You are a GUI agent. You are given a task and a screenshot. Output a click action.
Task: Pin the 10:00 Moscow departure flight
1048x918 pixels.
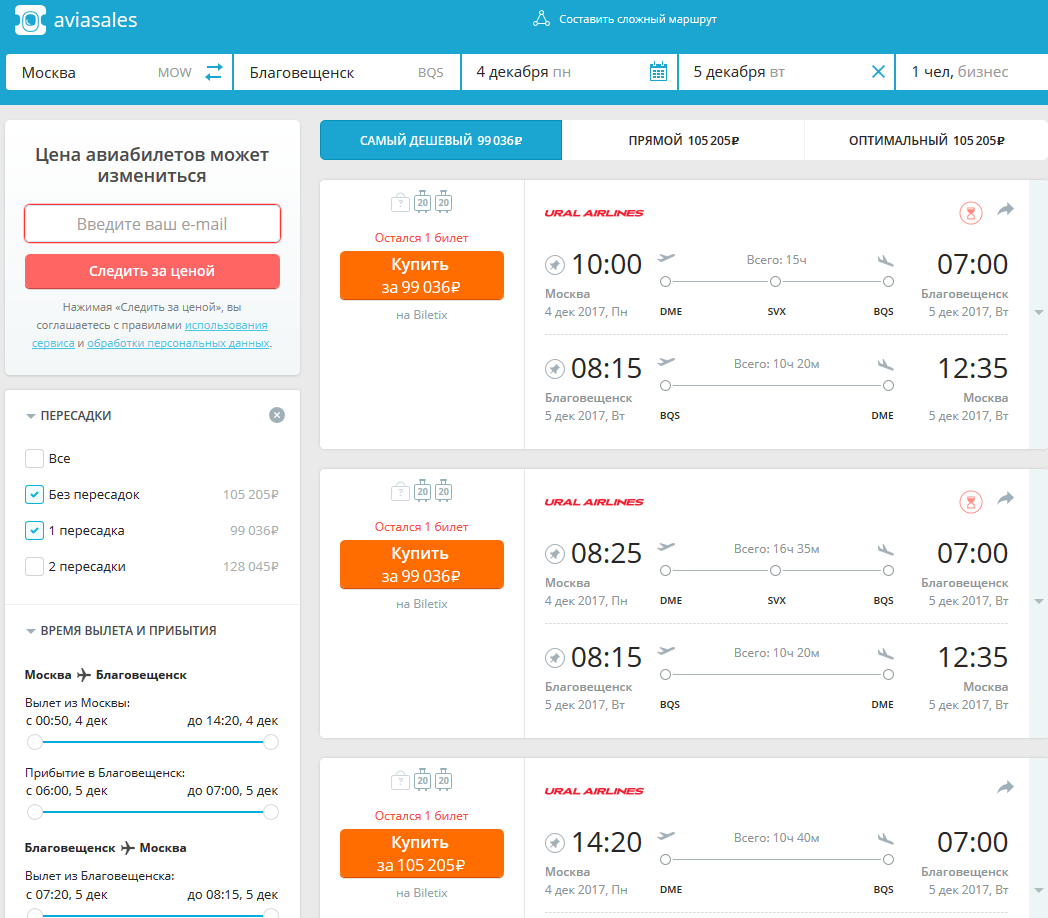click(x=555, y=265)
